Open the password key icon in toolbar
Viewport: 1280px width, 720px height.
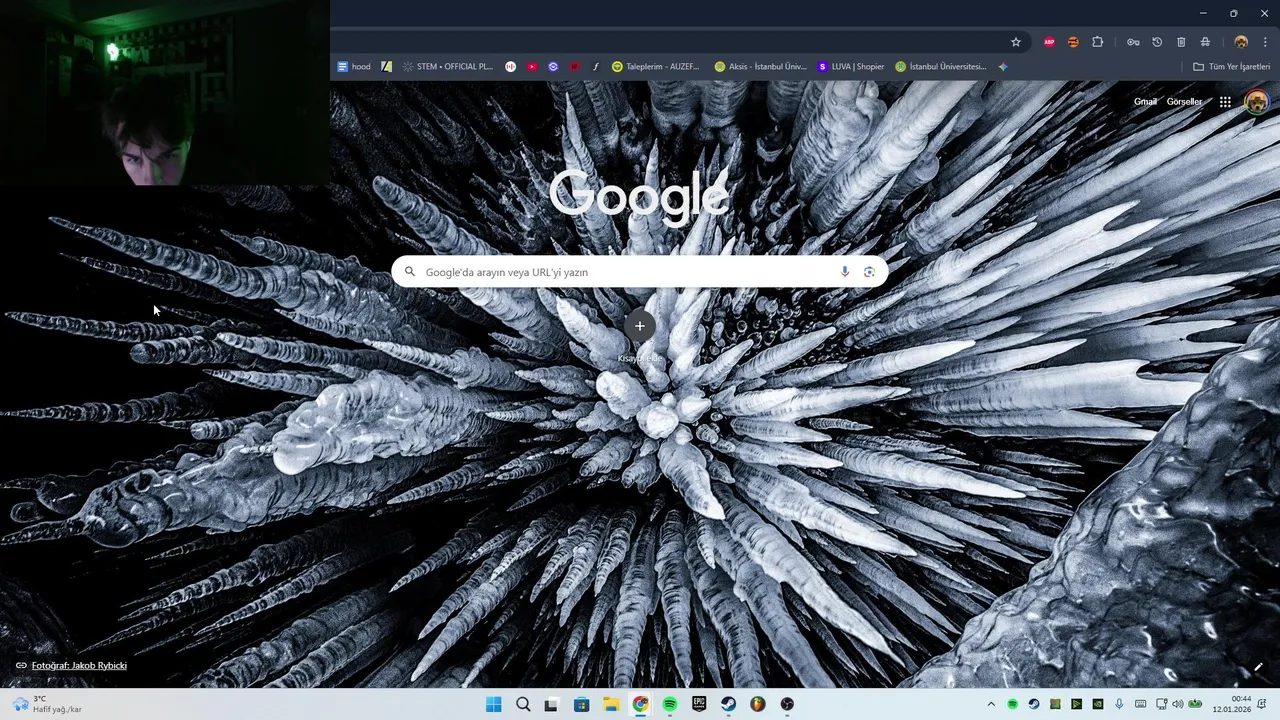tap(1133, 42)
